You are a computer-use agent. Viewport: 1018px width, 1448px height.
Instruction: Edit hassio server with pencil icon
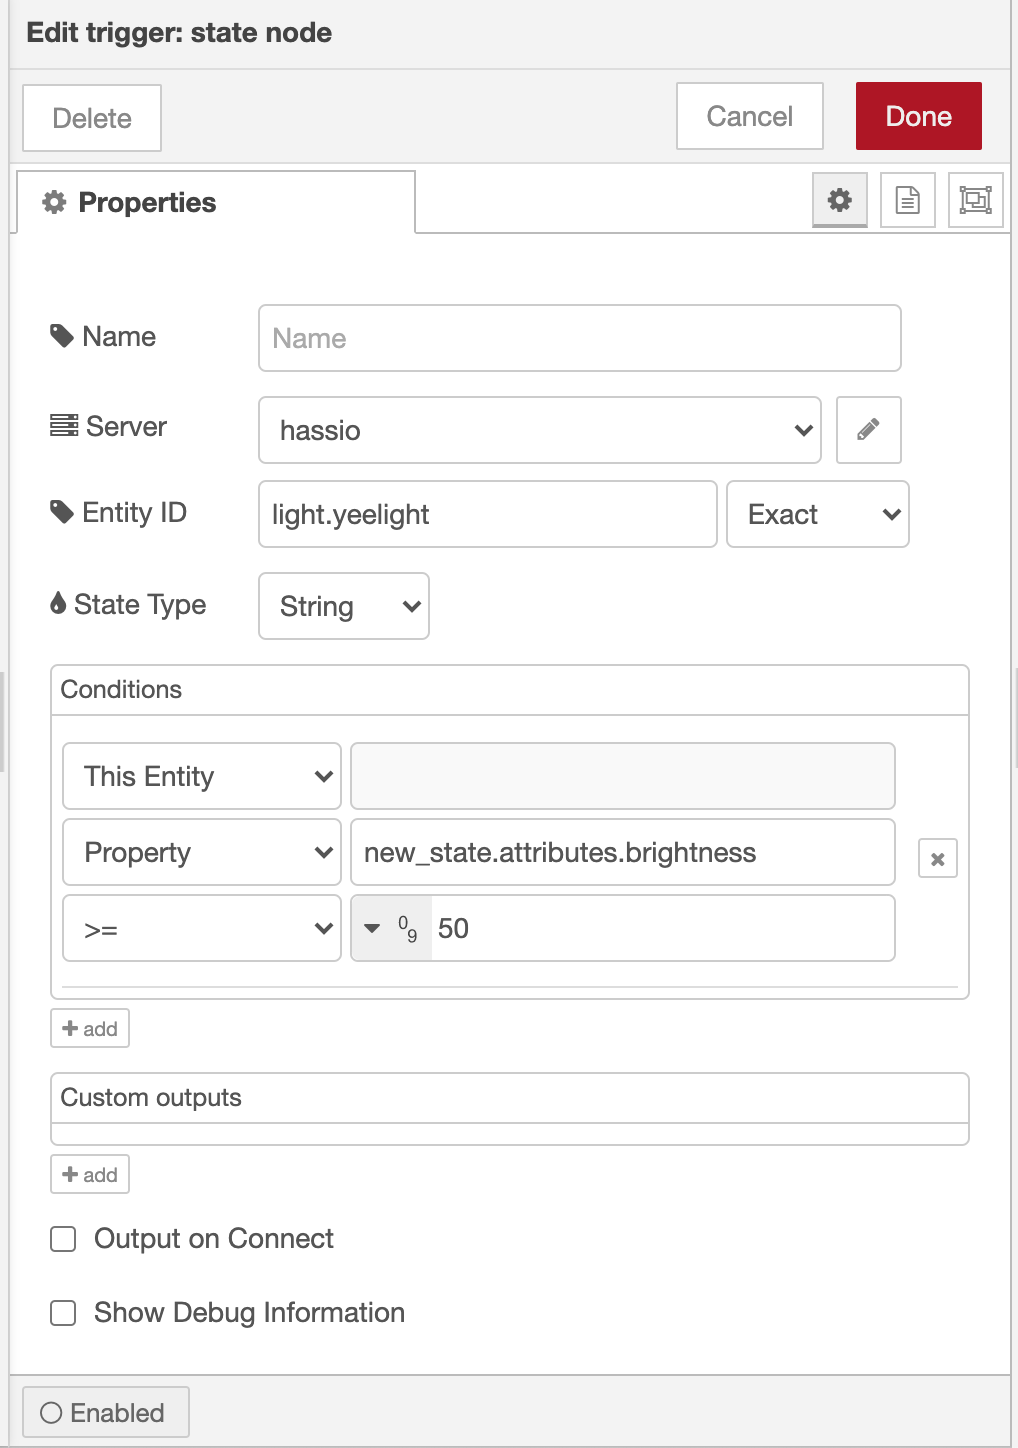[x=869, y=430]
